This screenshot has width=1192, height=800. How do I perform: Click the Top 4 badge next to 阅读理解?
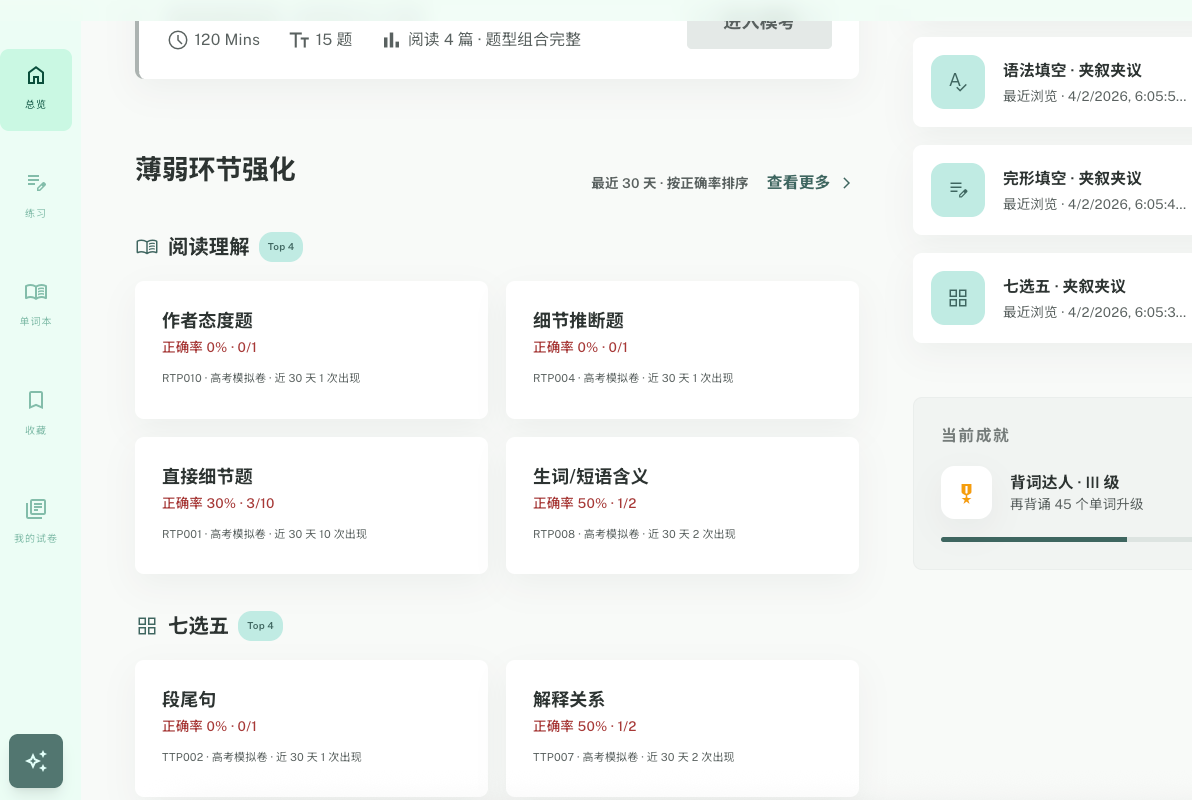coord(281,246)
